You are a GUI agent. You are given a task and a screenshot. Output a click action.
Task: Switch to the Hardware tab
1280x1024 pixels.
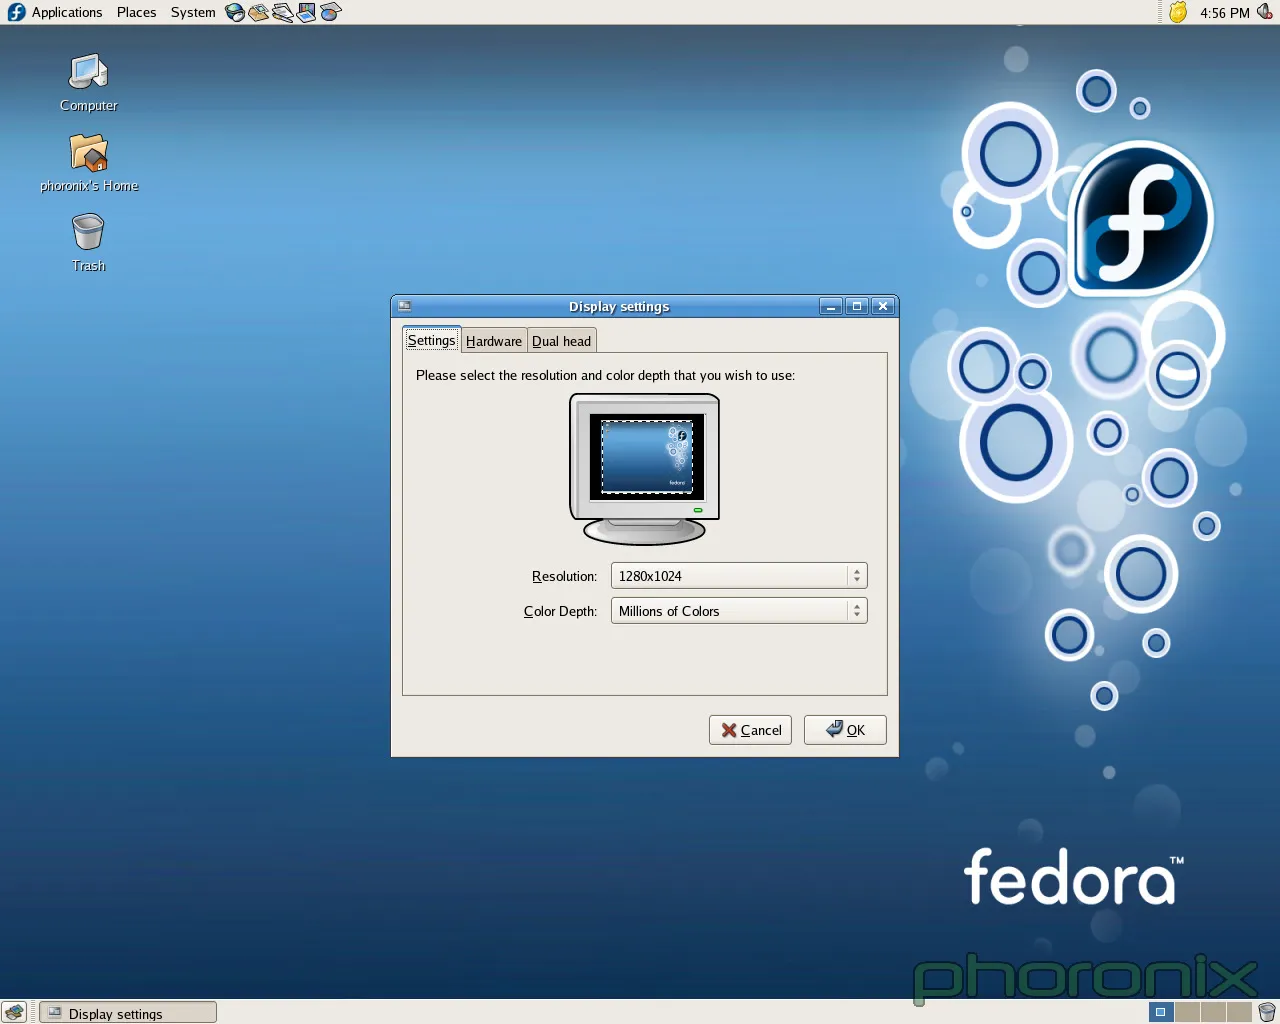(x=494, y=341)
